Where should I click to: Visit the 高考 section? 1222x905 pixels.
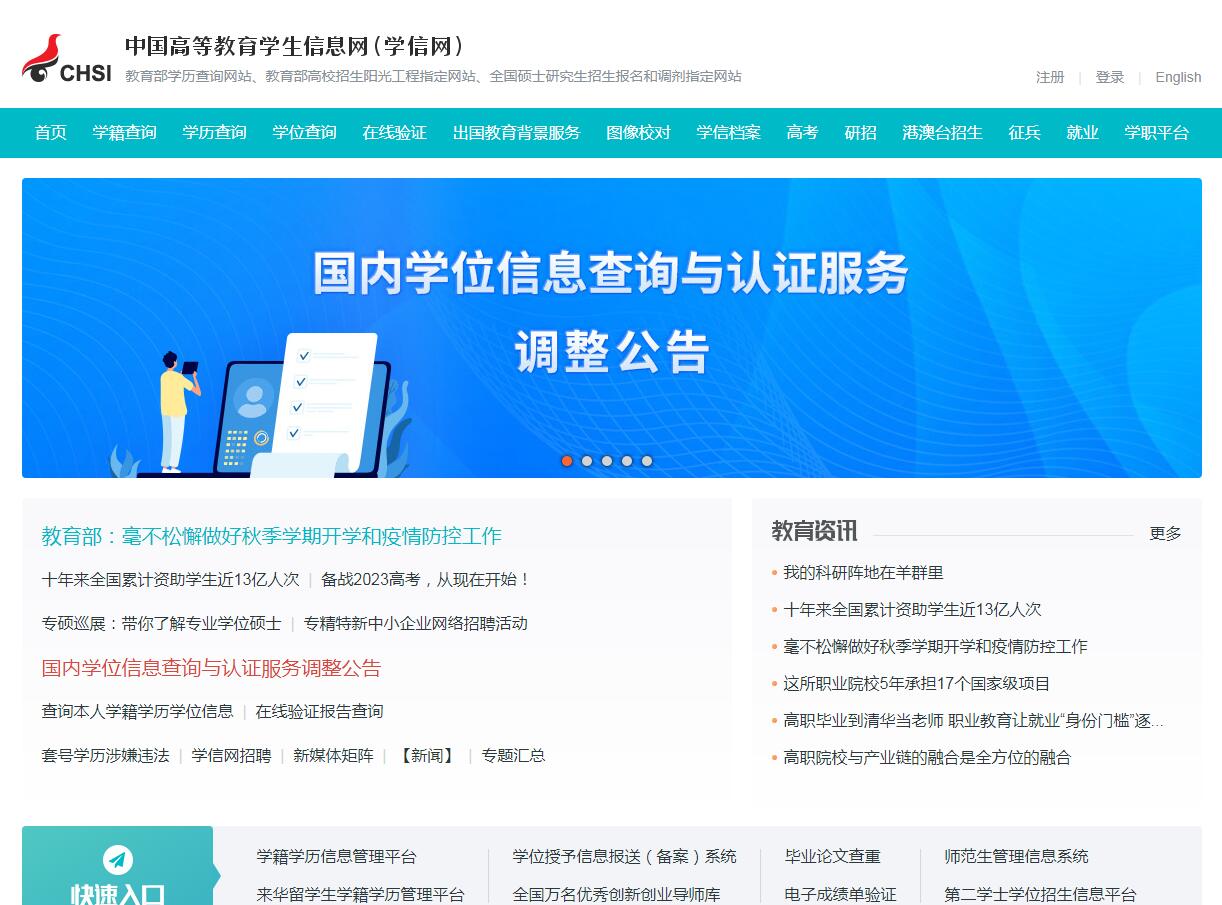(x=801, y=132)
